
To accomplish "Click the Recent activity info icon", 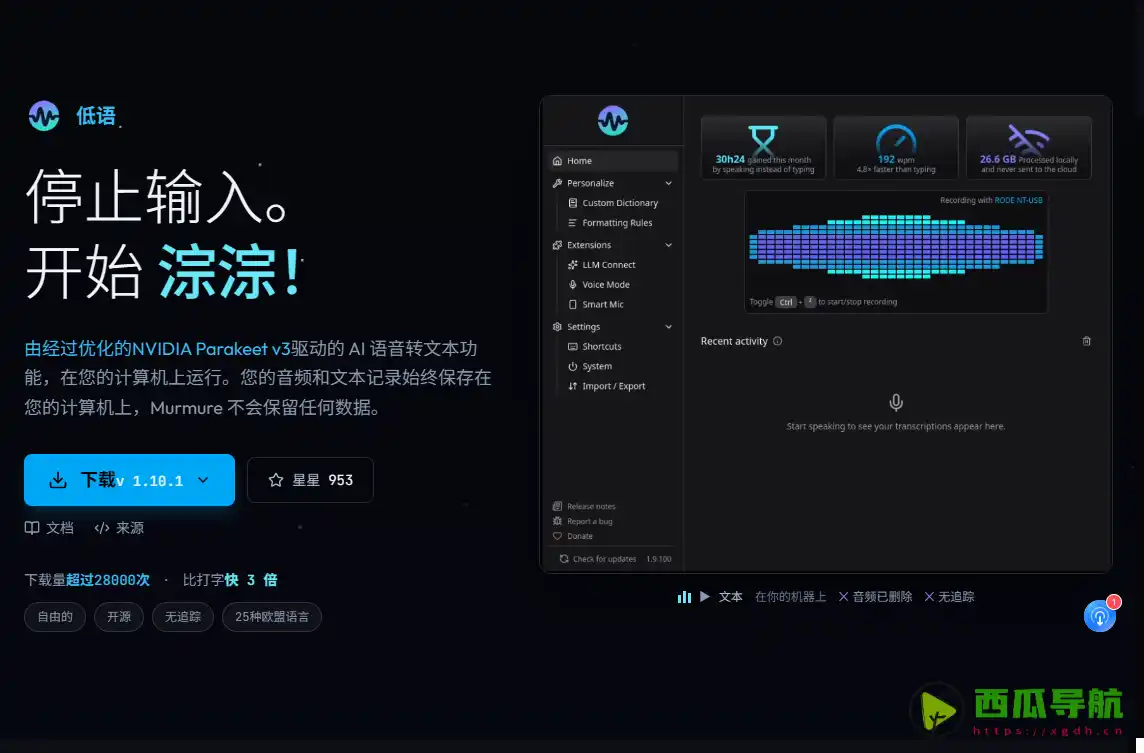I will [x=778, y=341].
